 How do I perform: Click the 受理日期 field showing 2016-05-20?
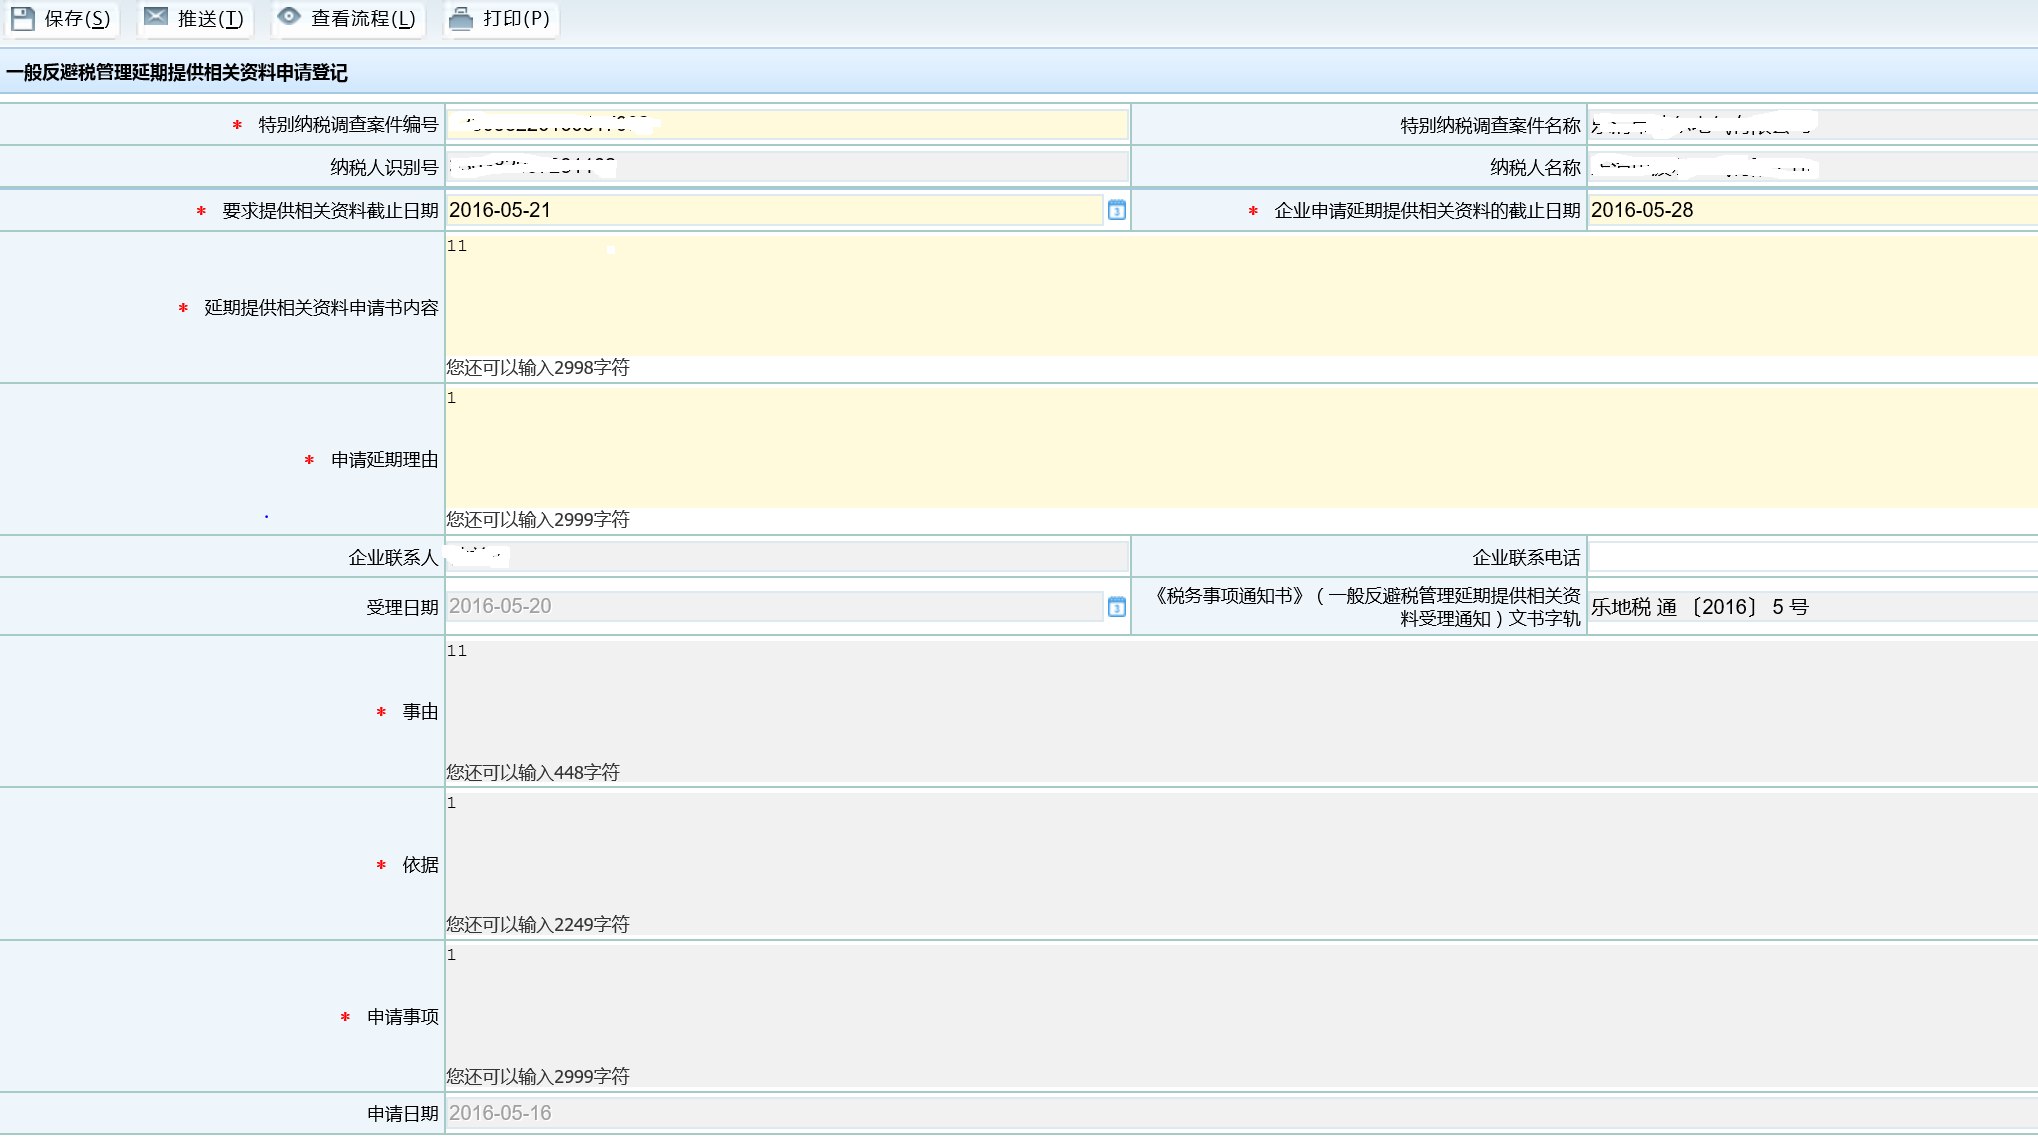(774, 606)
